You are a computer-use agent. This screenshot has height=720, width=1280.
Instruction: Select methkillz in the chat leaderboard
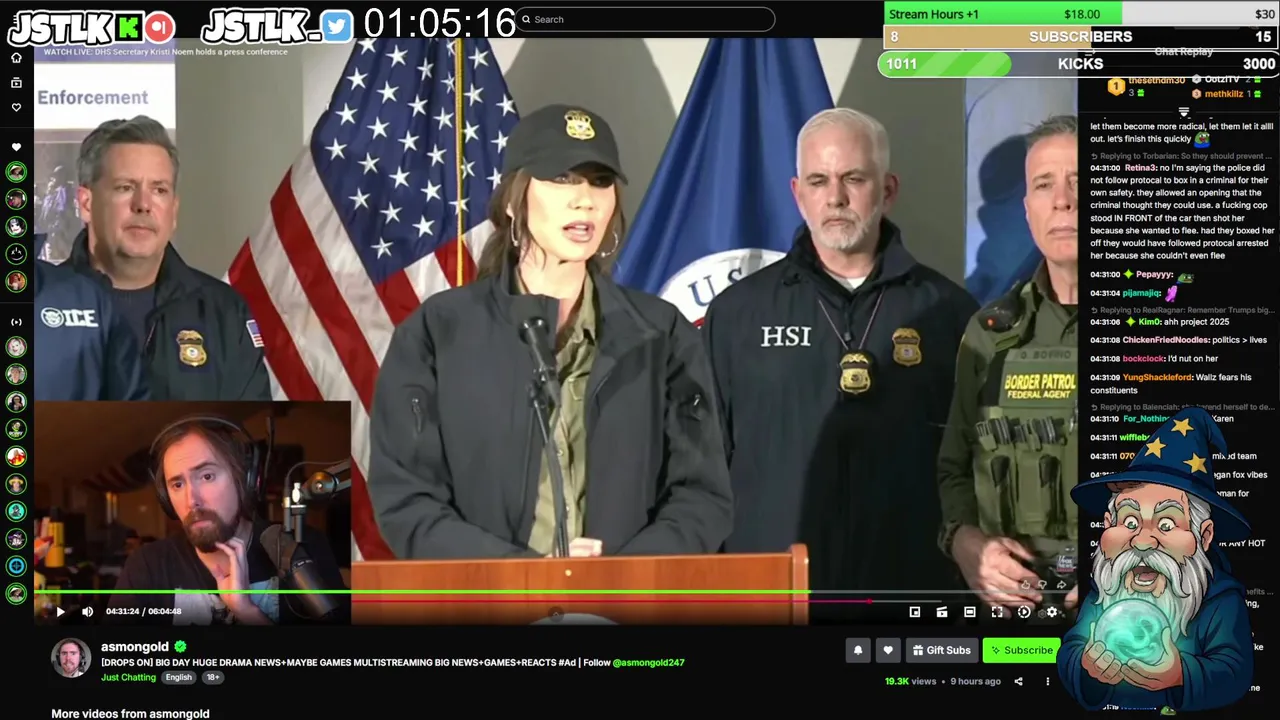pyautogui.click(x=1224, y=94)
